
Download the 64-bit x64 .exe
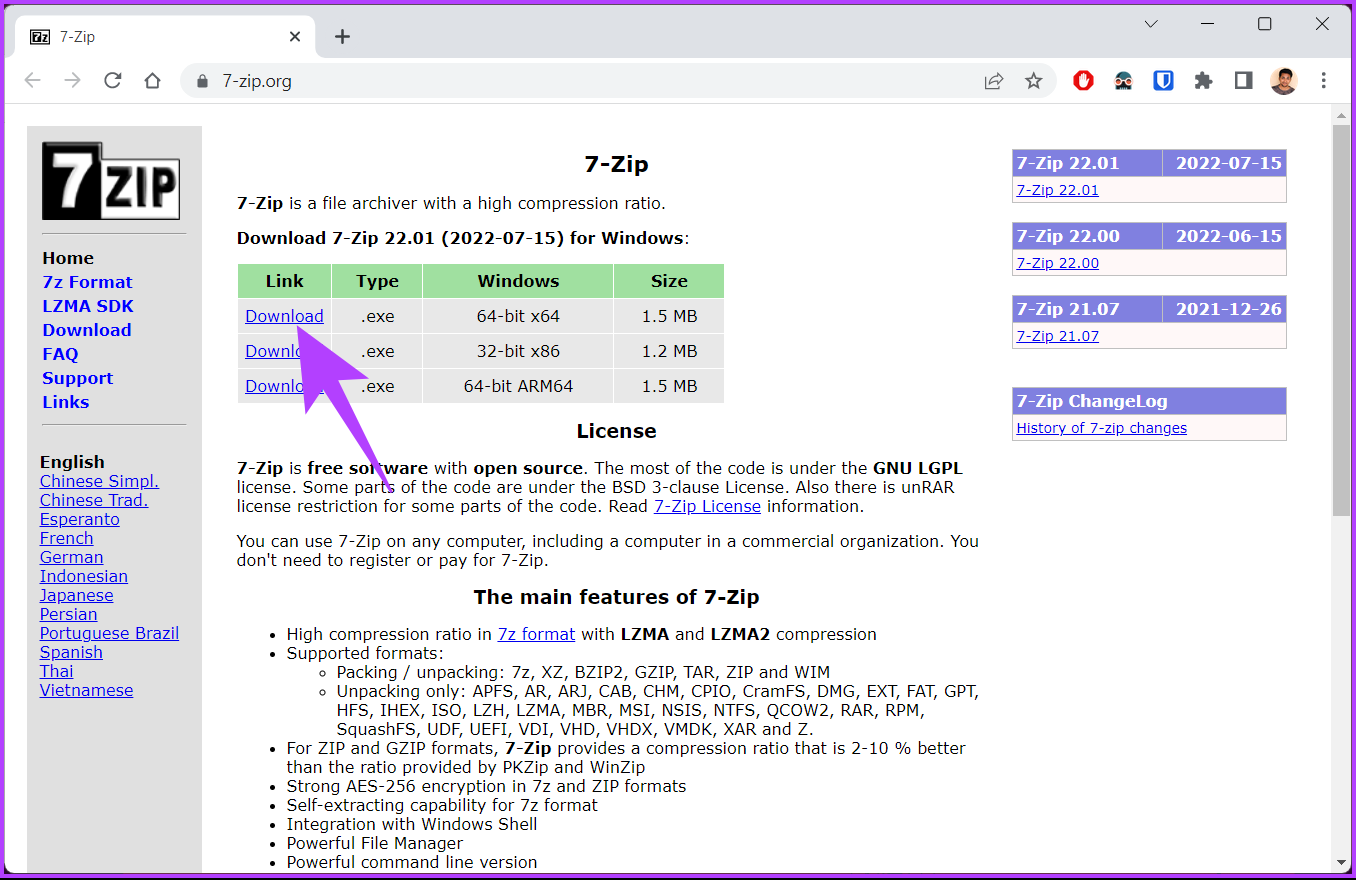coord(284,316)
